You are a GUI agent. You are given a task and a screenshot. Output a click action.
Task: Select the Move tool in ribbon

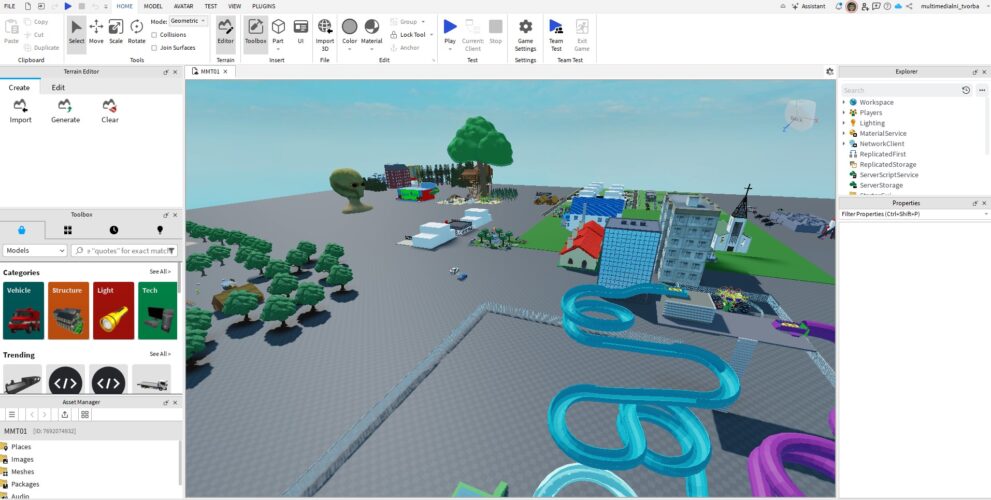[96, 31]
